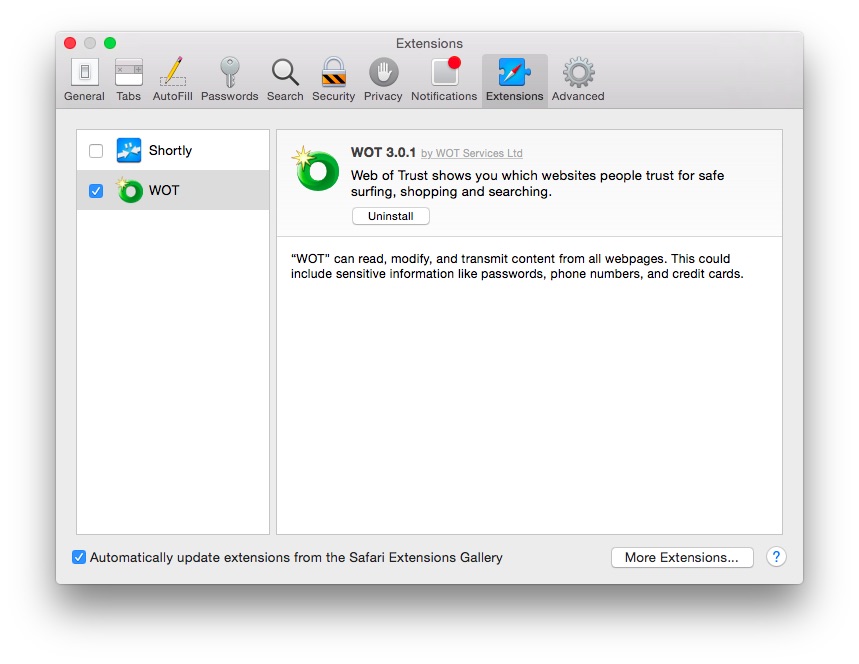Image resolution: width=859 pixels, height=664 pixels.
Task: Open the Search magnifier pane
Action: coord(285,80)
